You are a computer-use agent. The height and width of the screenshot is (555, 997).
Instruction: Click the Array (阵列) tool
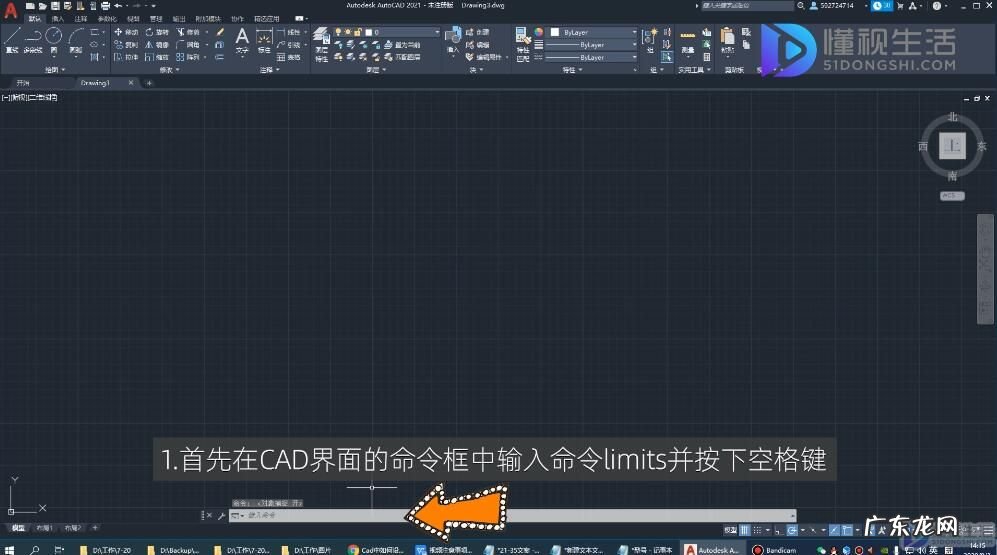[188, 57]
